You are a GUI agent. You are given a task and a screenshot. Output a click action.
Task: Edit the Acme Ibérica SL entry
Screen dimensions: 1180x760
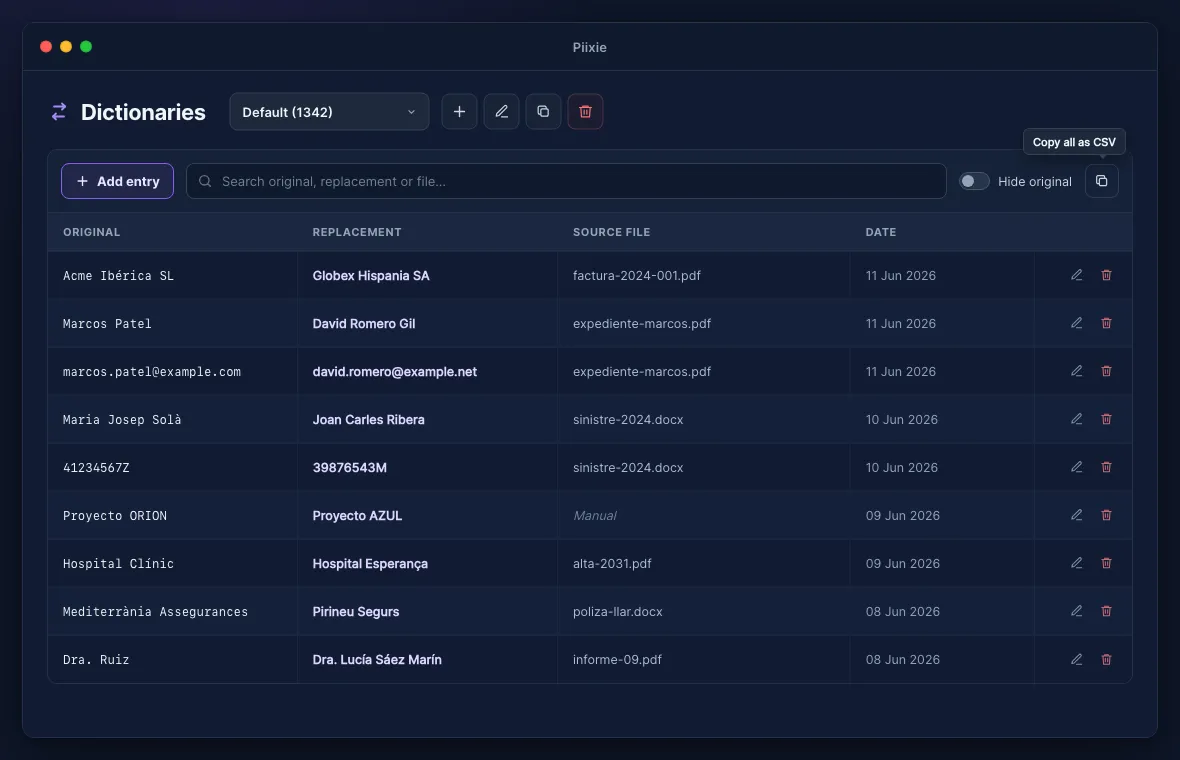click(x=1077, y=275)
